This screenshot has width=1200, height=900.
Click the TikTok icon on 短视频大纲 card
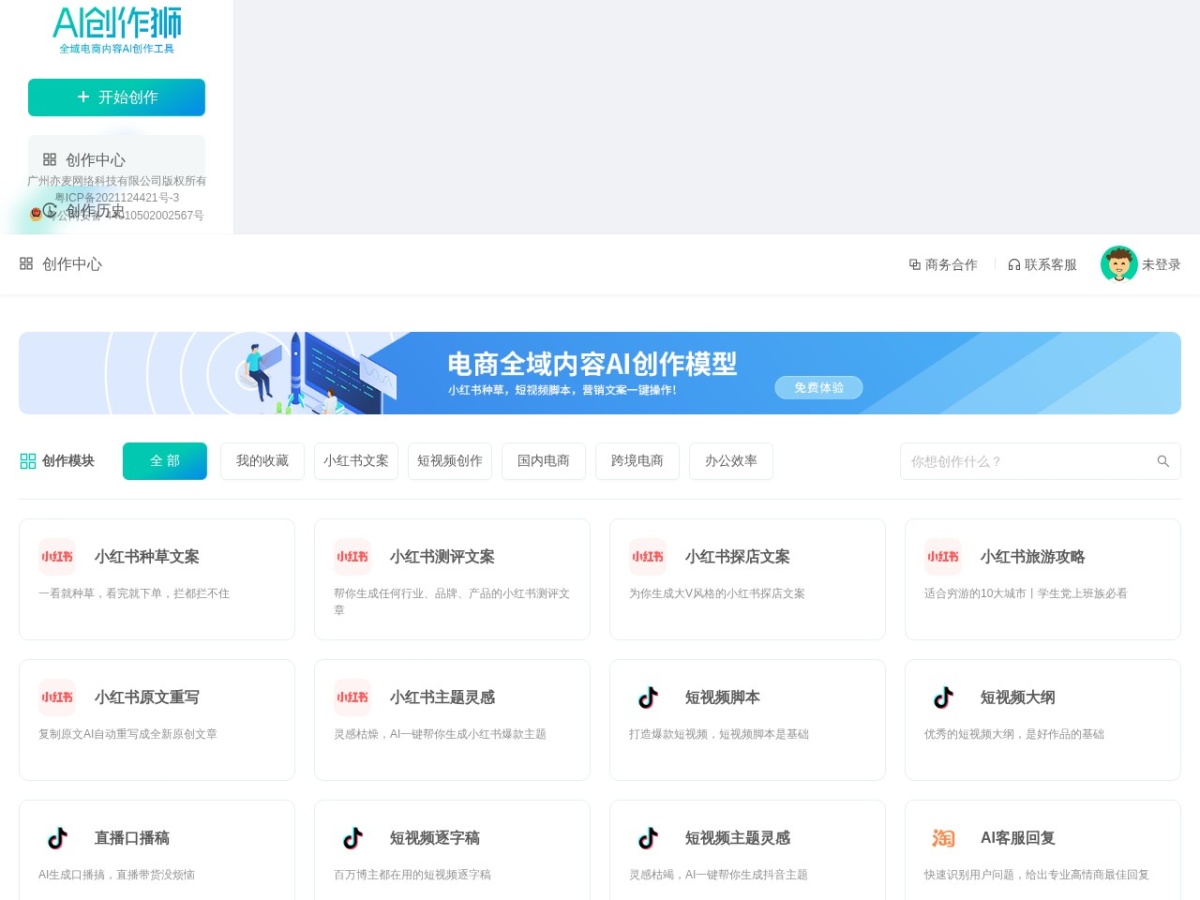943,697
